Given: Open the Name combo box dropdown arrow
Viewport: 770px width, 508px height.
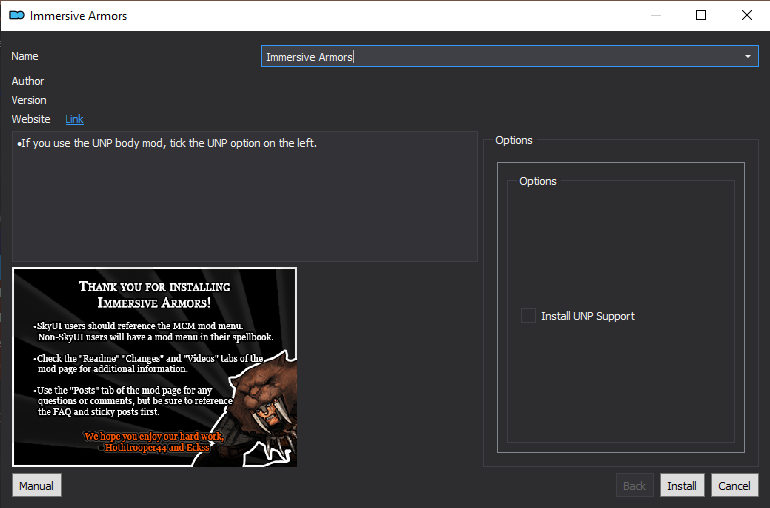Looking at the screenshot, I should (747, 56).
